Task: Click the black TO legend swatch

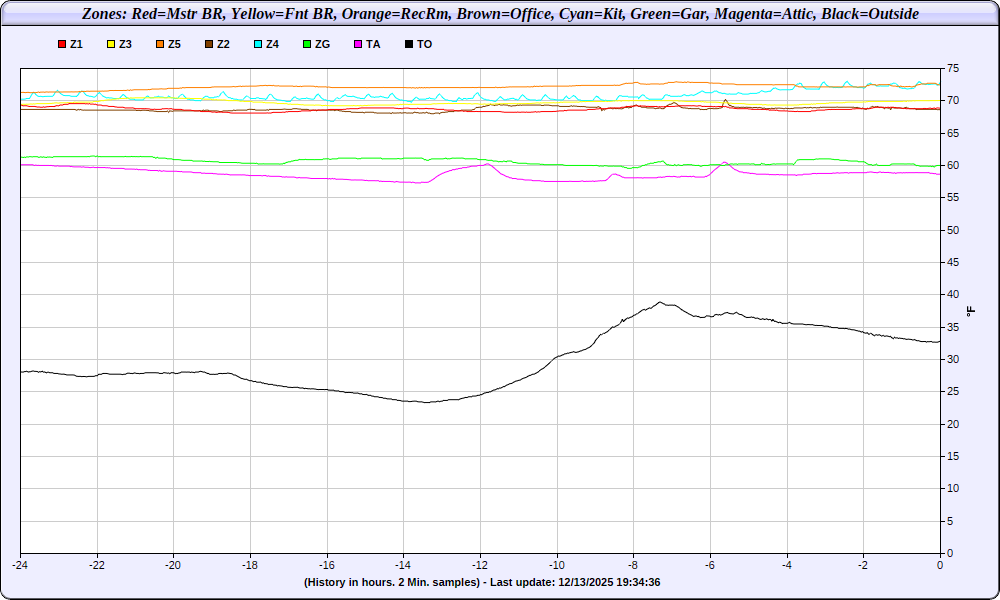Action: (x=409, y=45)
